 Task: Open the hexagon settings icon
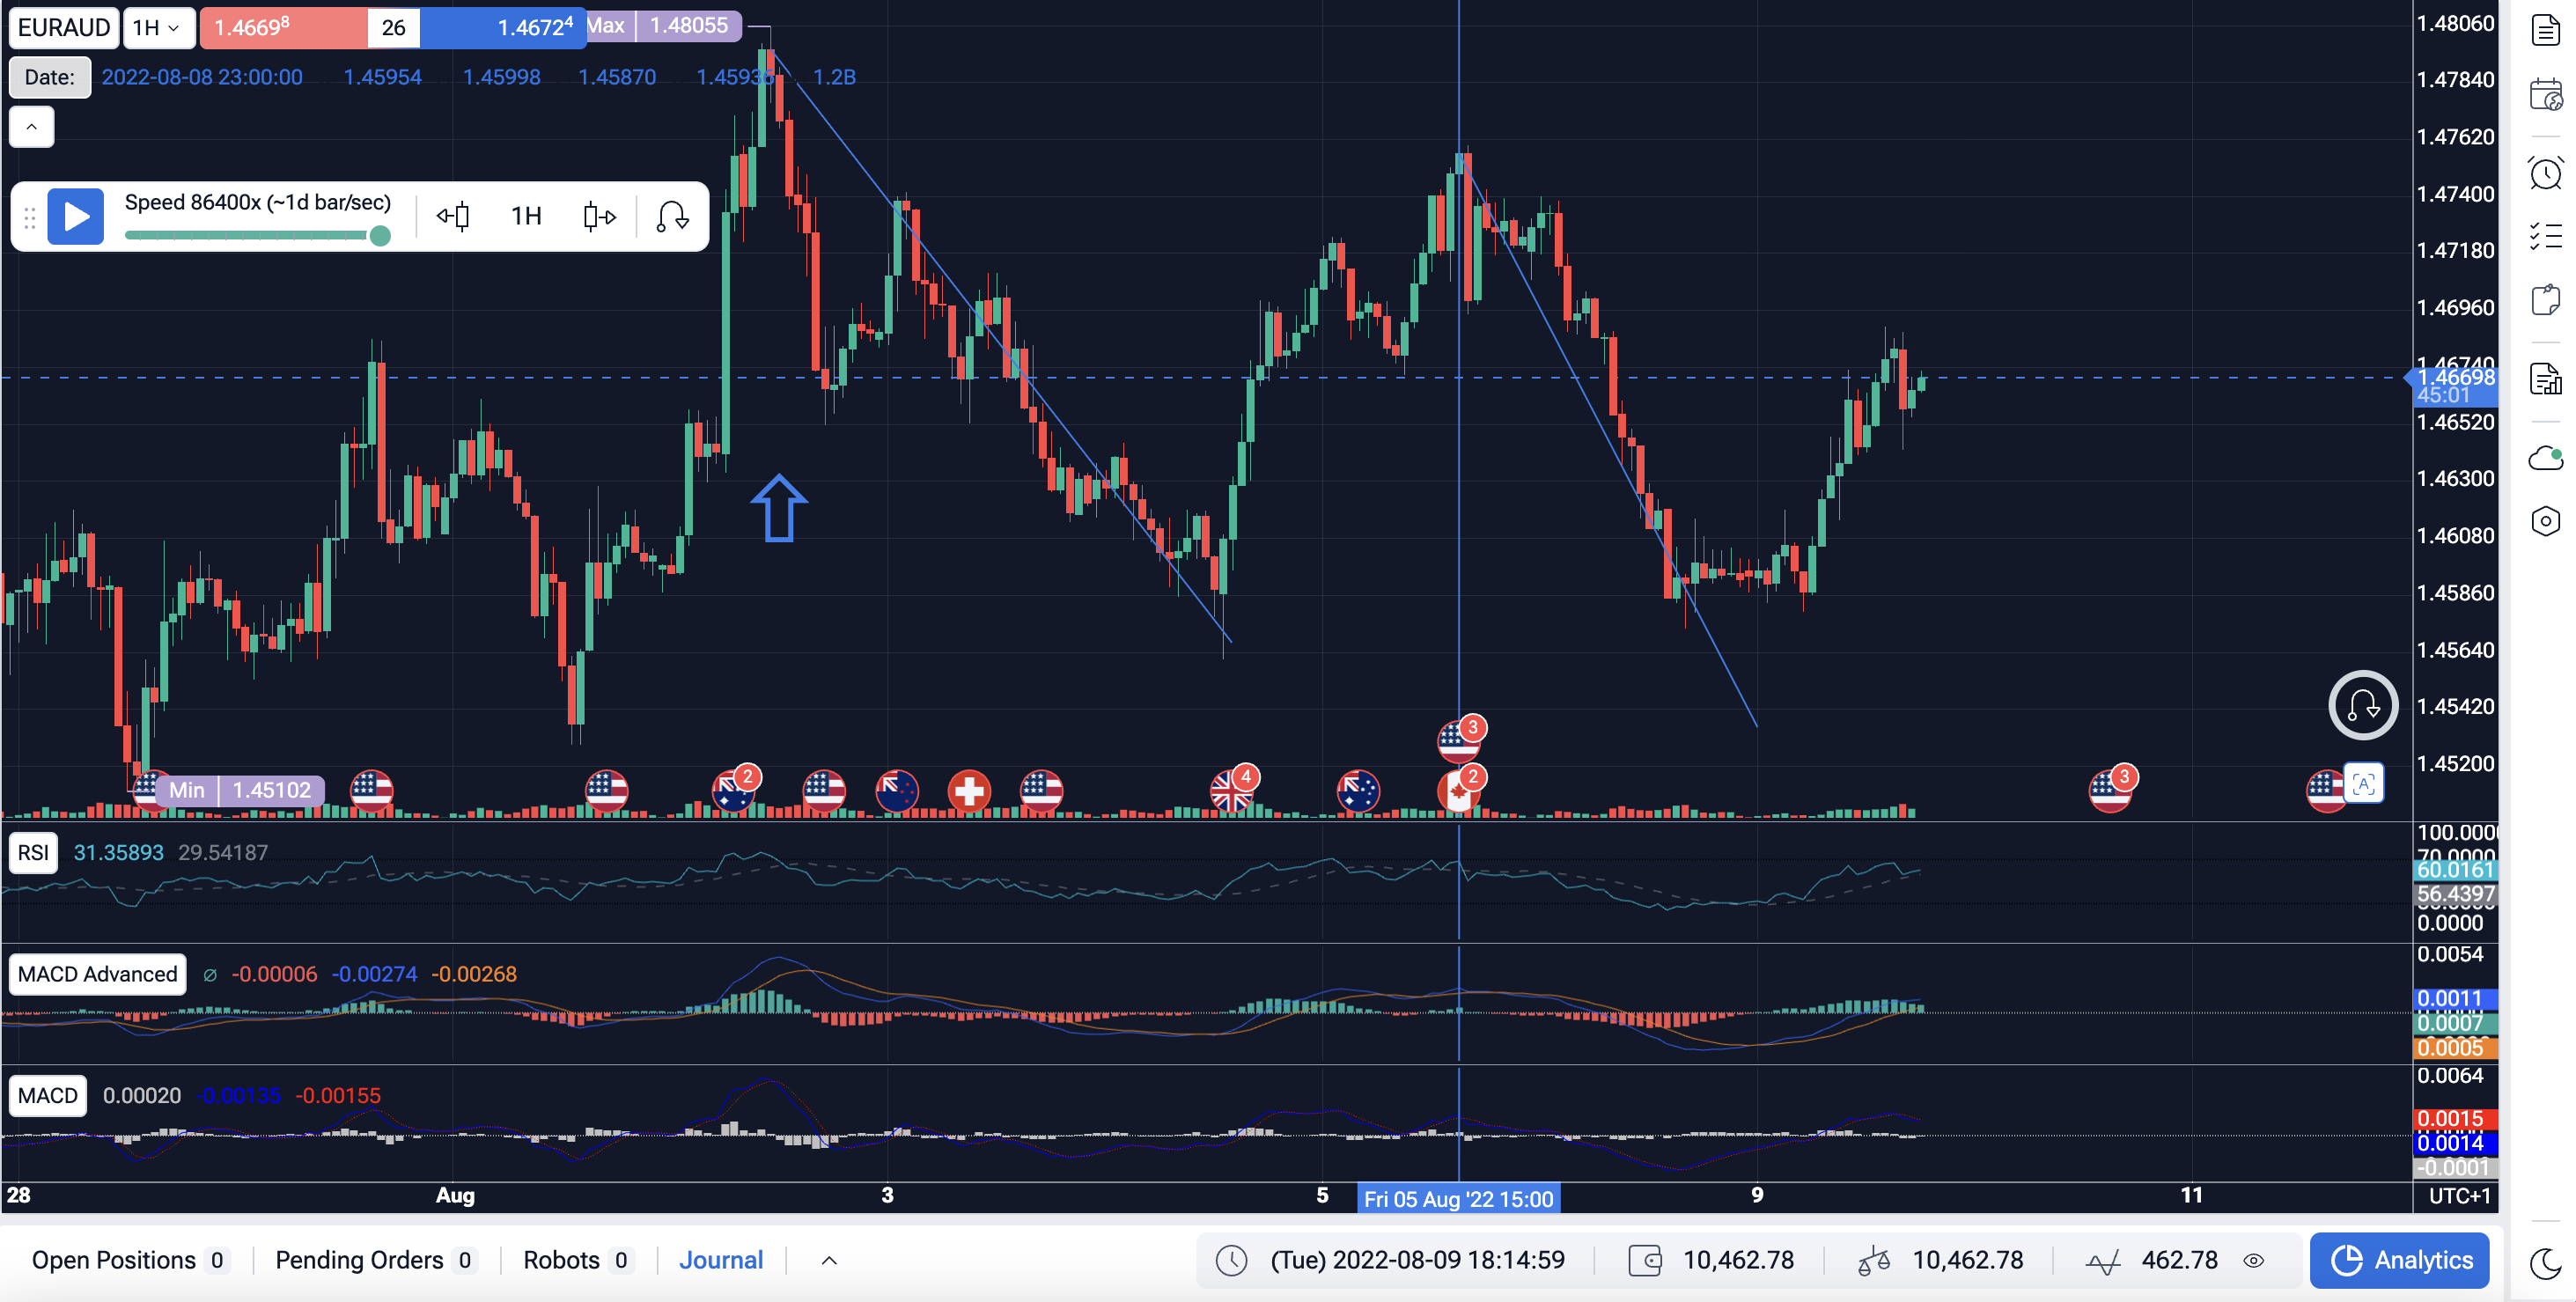tap(2545, 521)
